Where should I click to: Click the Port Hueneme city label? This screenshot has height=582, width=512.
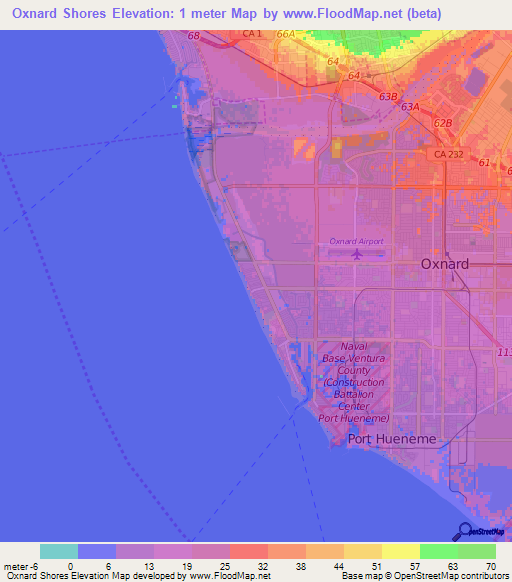(x=392, y=439)
